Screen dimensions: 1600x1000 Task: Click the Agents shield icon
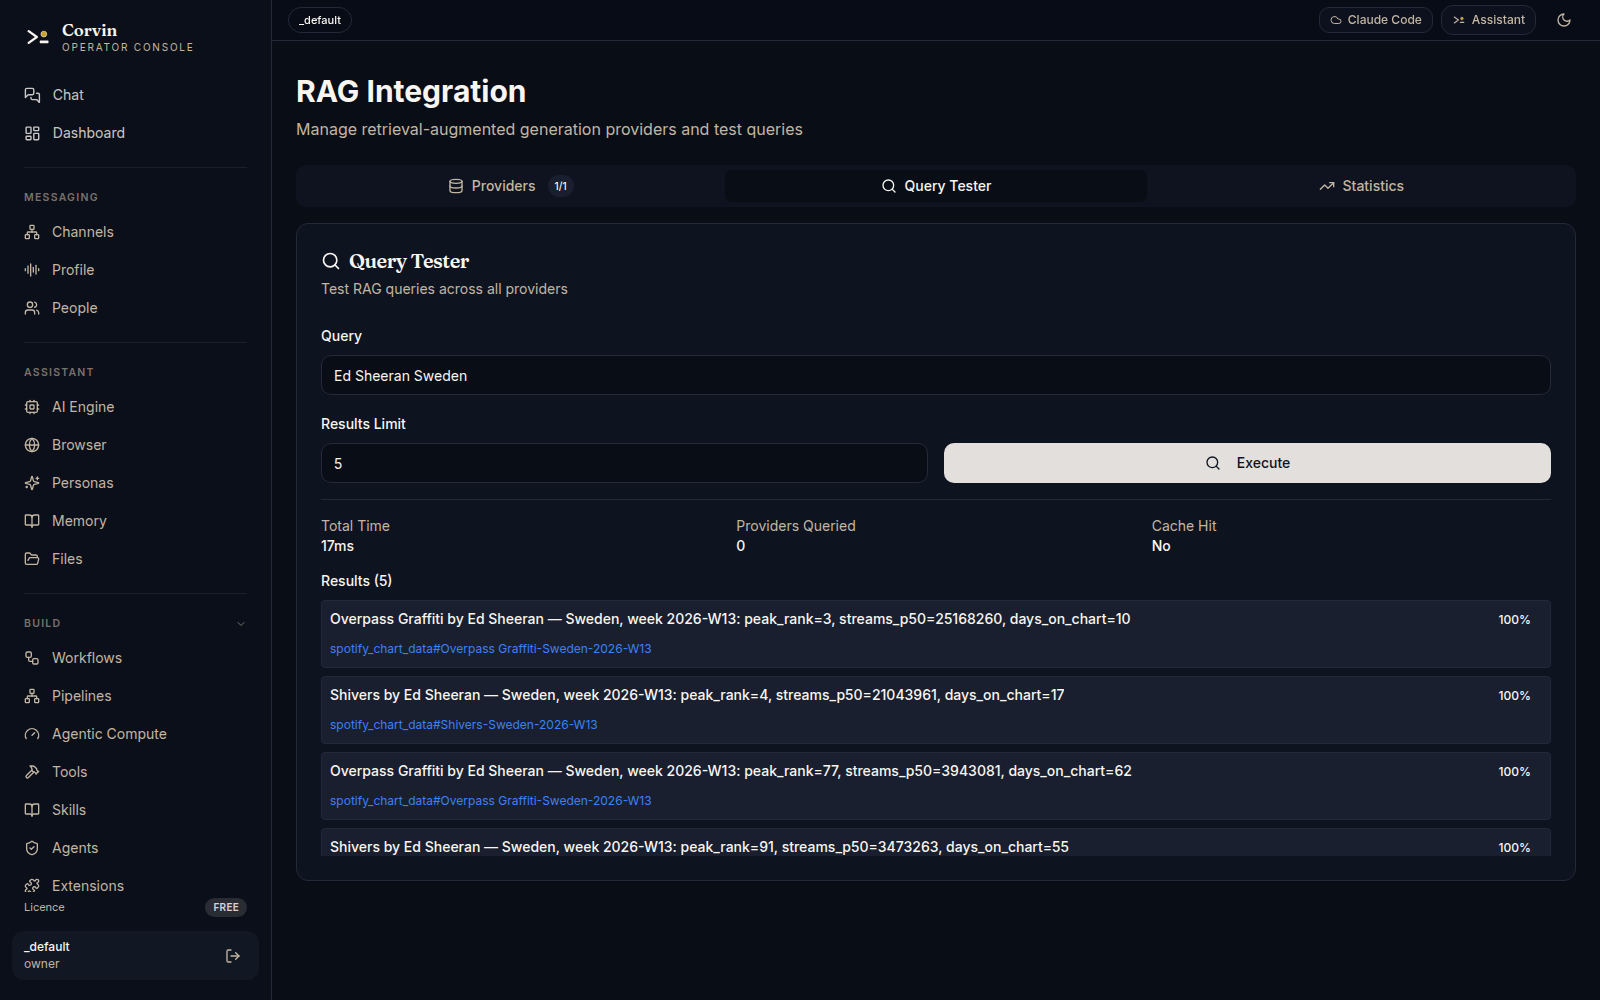coord(32,848)
